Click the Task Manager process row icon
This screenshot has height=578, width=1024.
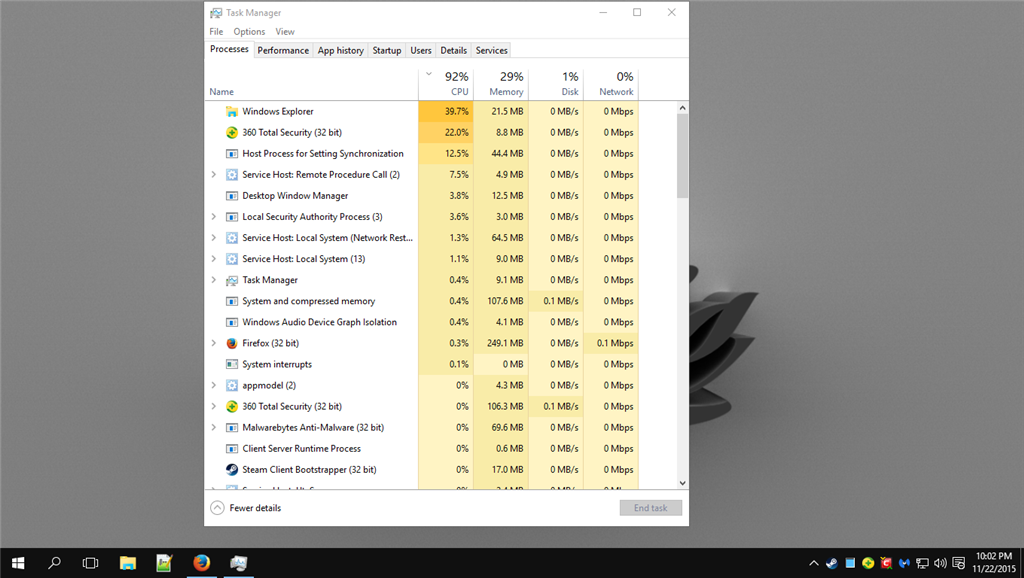pos(232,280)
